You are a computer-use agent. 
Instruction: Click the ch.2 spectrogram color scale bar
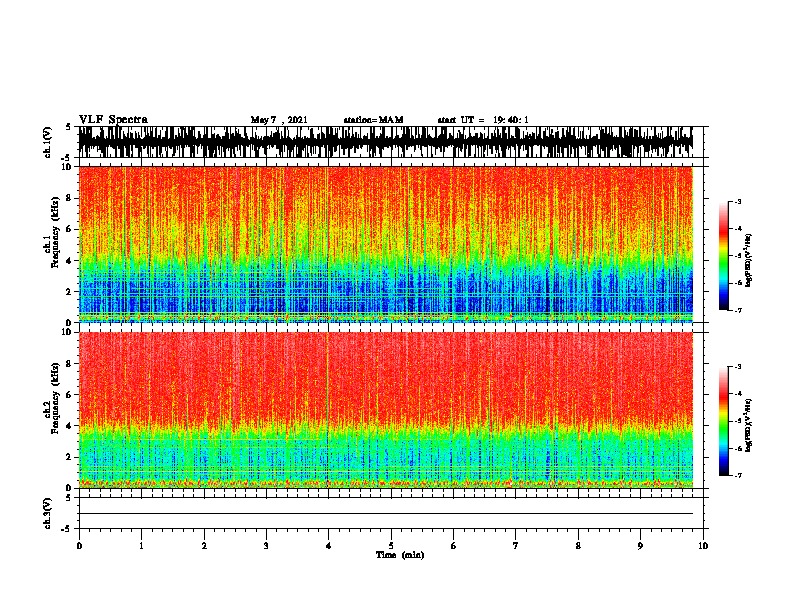pos(724,421)
